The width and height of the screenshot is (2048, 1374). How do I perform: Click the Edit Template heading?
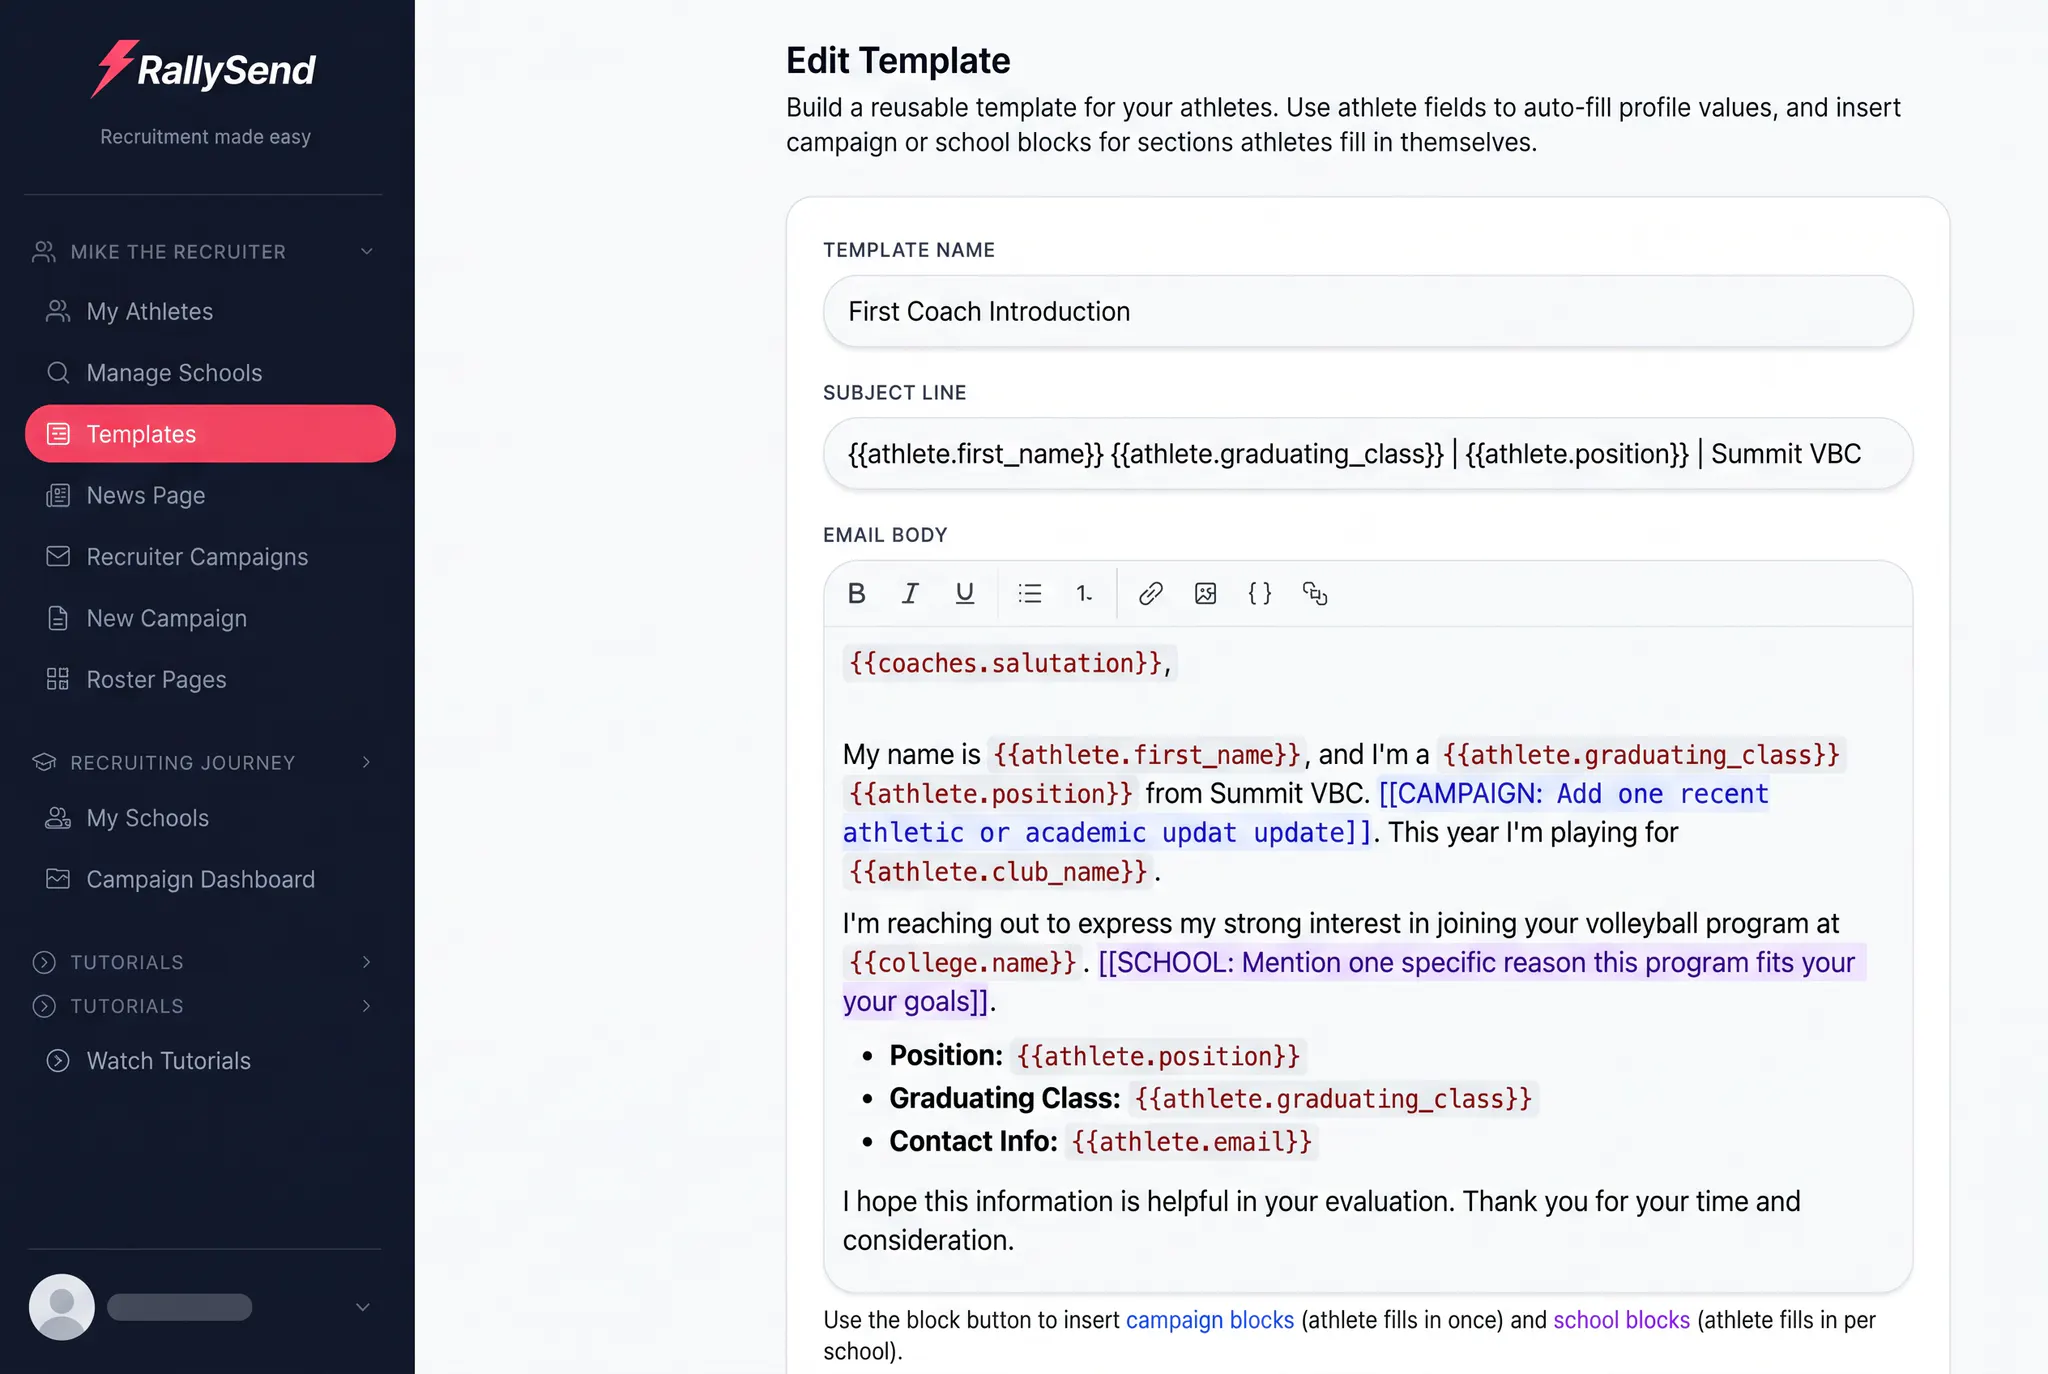tap(898, 60)
